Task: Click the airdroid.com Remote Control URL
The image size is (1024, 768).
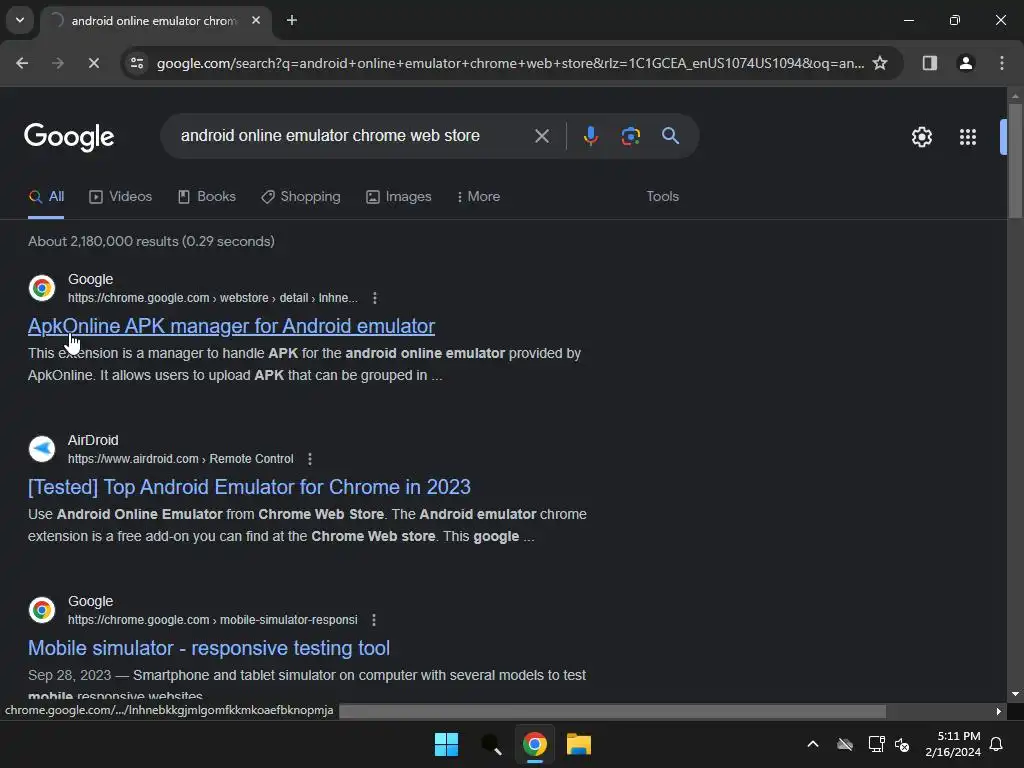Action: click(181, 459)
